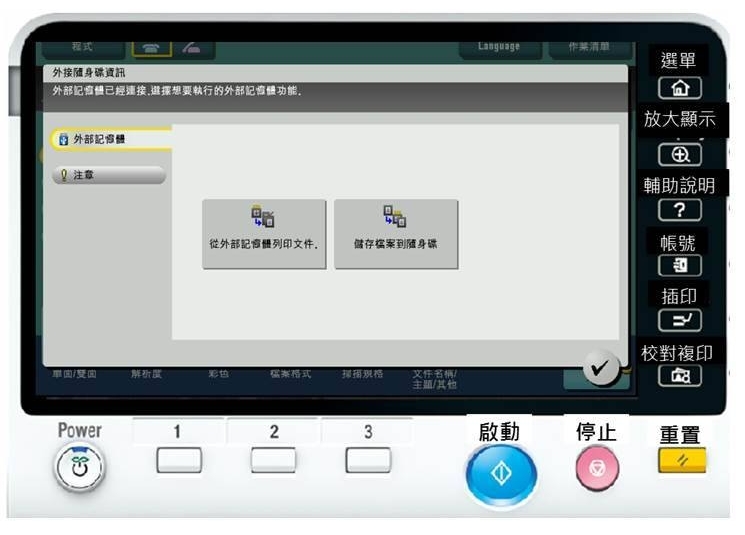Open the Language setting at top

[499, 46]
